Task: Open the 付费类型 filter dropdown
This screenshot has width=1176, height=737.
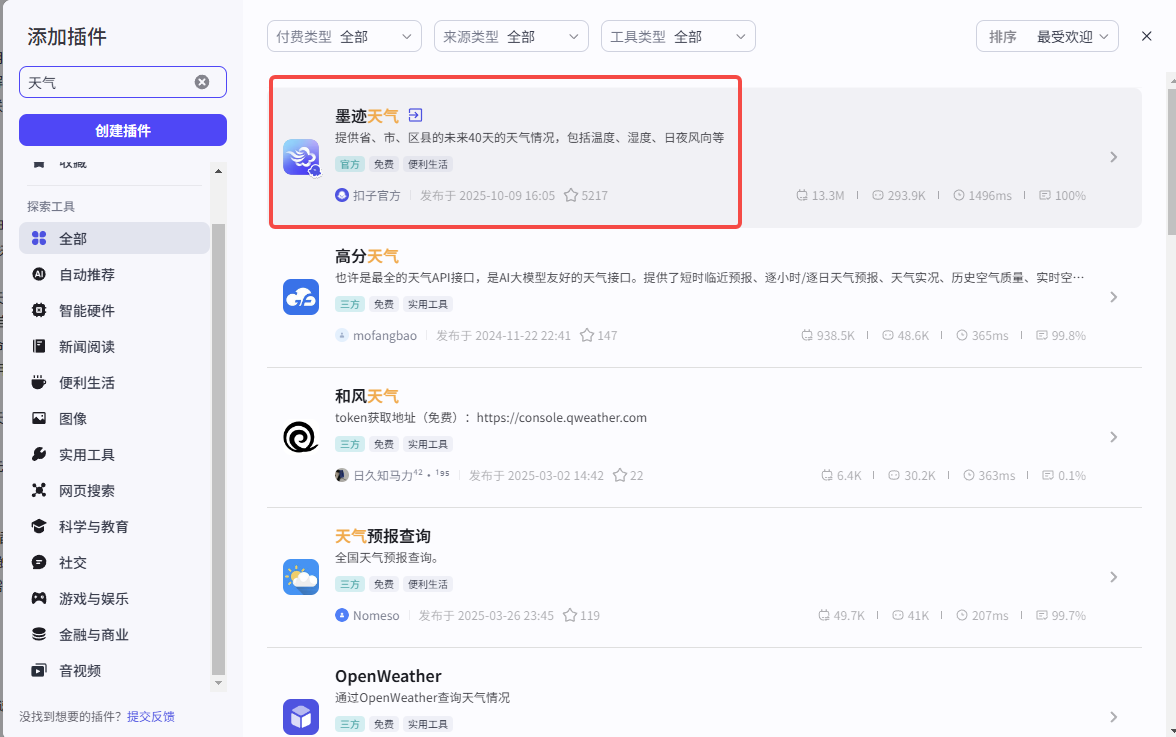Action: (x=344, y=35)
